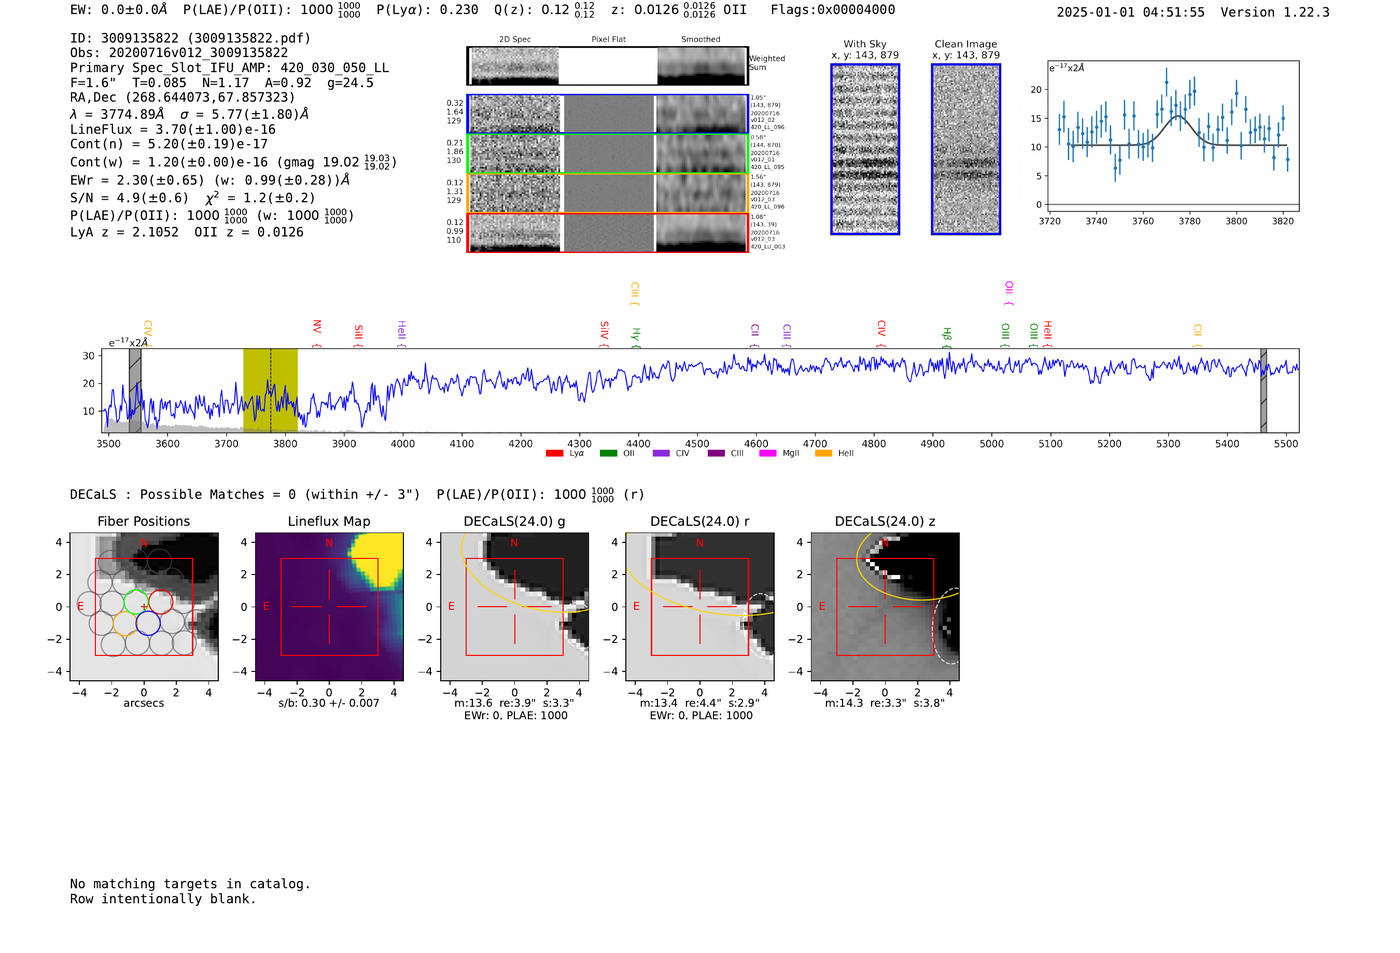Click the green-circled fiber in Fiber Positions
Image resolution: width=1400 pixels, height=953 pixels.
(135, 602)
